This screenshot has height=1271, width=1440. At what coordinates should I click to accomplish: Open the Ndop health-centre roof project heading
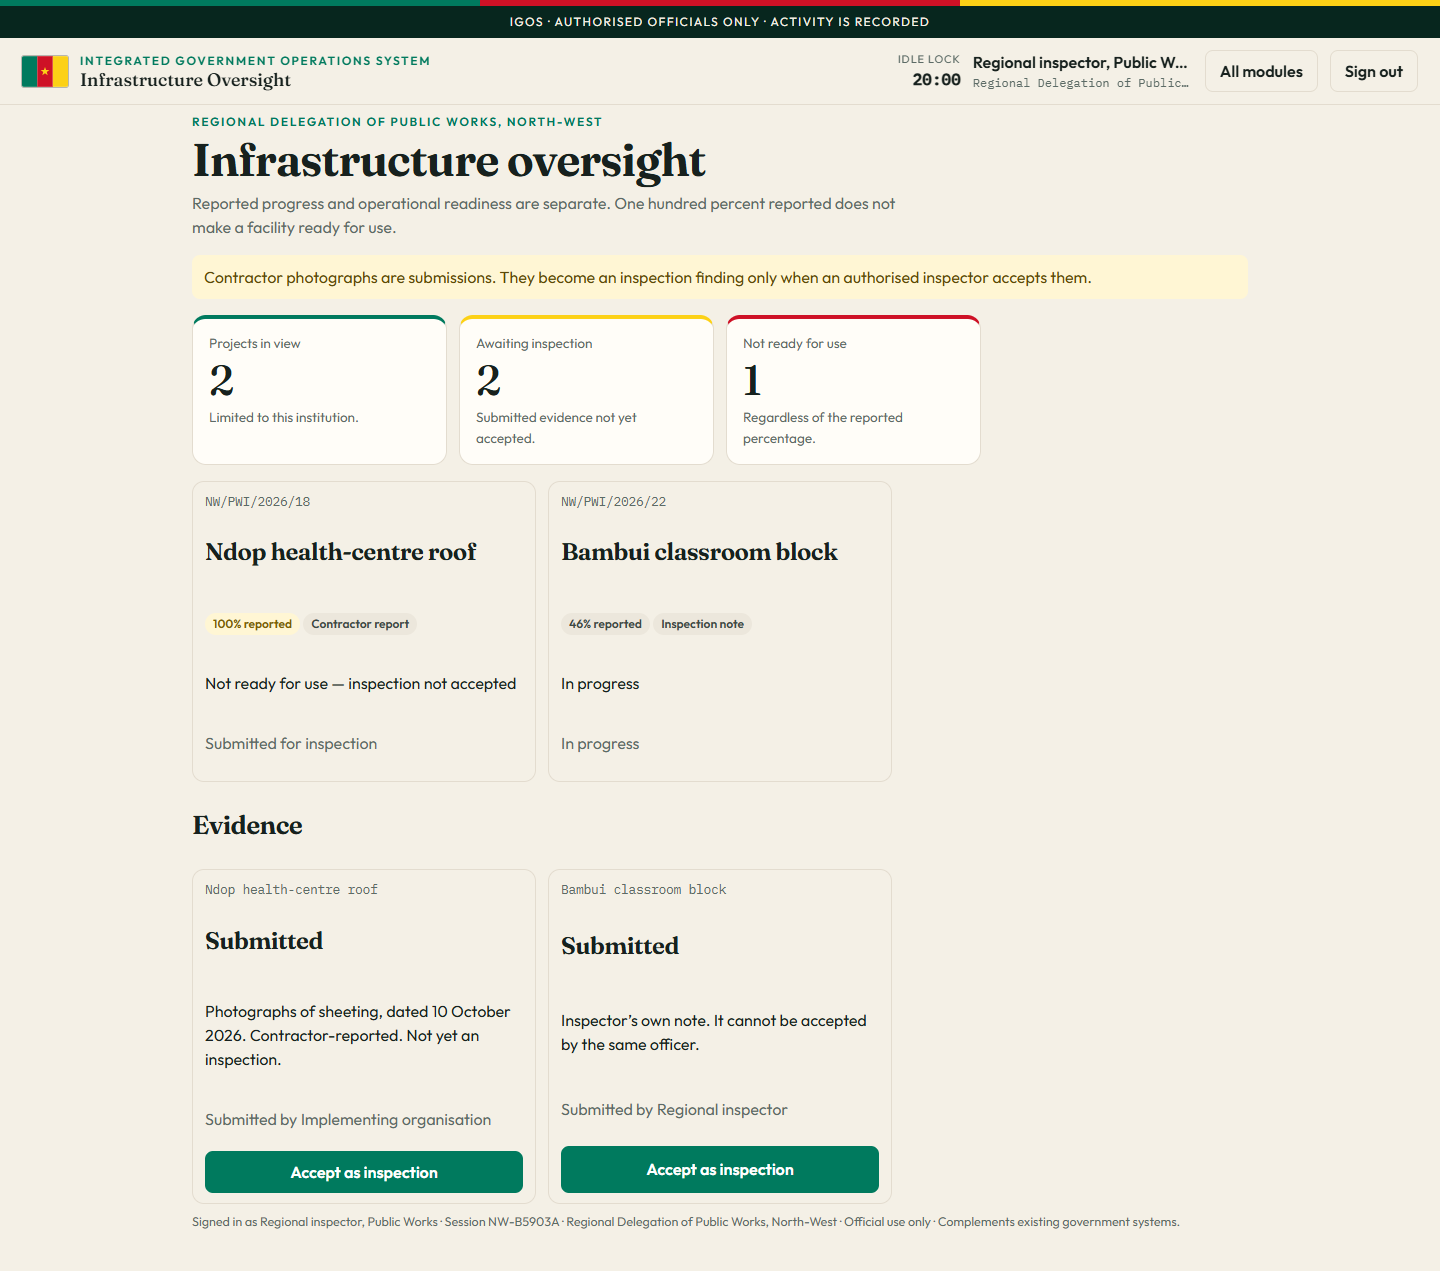(x=341, y=552)
